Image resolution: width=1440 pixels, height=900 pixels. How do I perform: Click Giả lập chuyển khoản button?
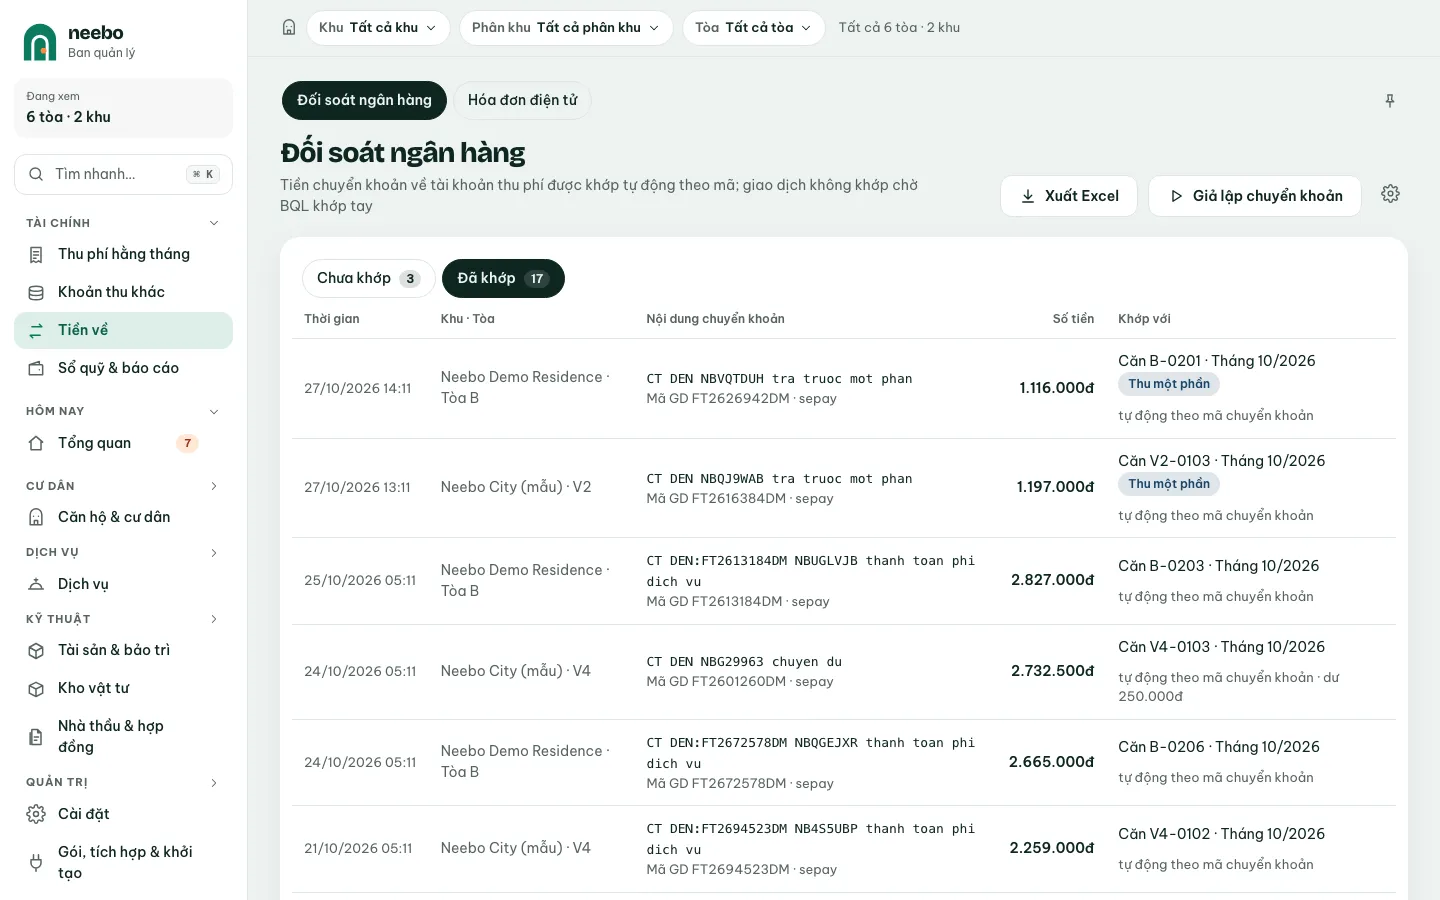coord(1255,196)
